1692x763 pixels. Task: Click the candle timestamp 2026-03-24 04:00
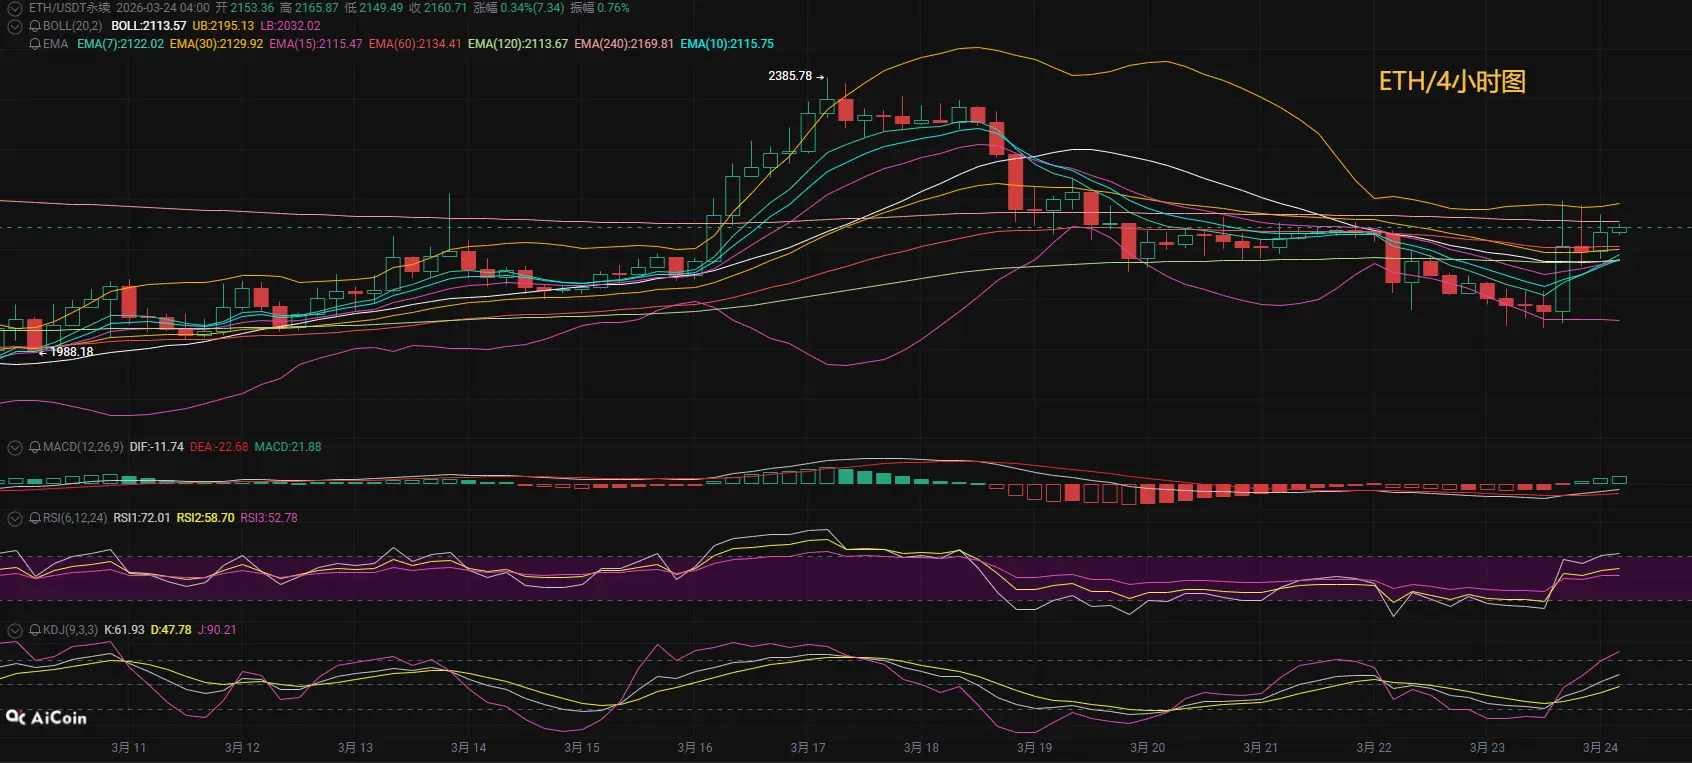pos(163,8)
